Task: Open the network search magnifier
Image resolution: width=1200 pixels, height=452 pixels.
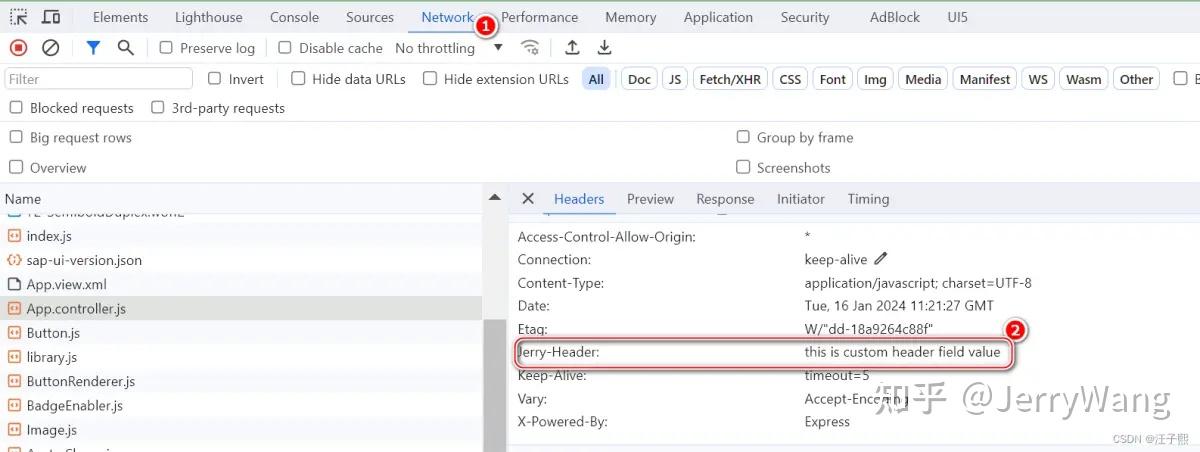Action: tap(125, 47)
